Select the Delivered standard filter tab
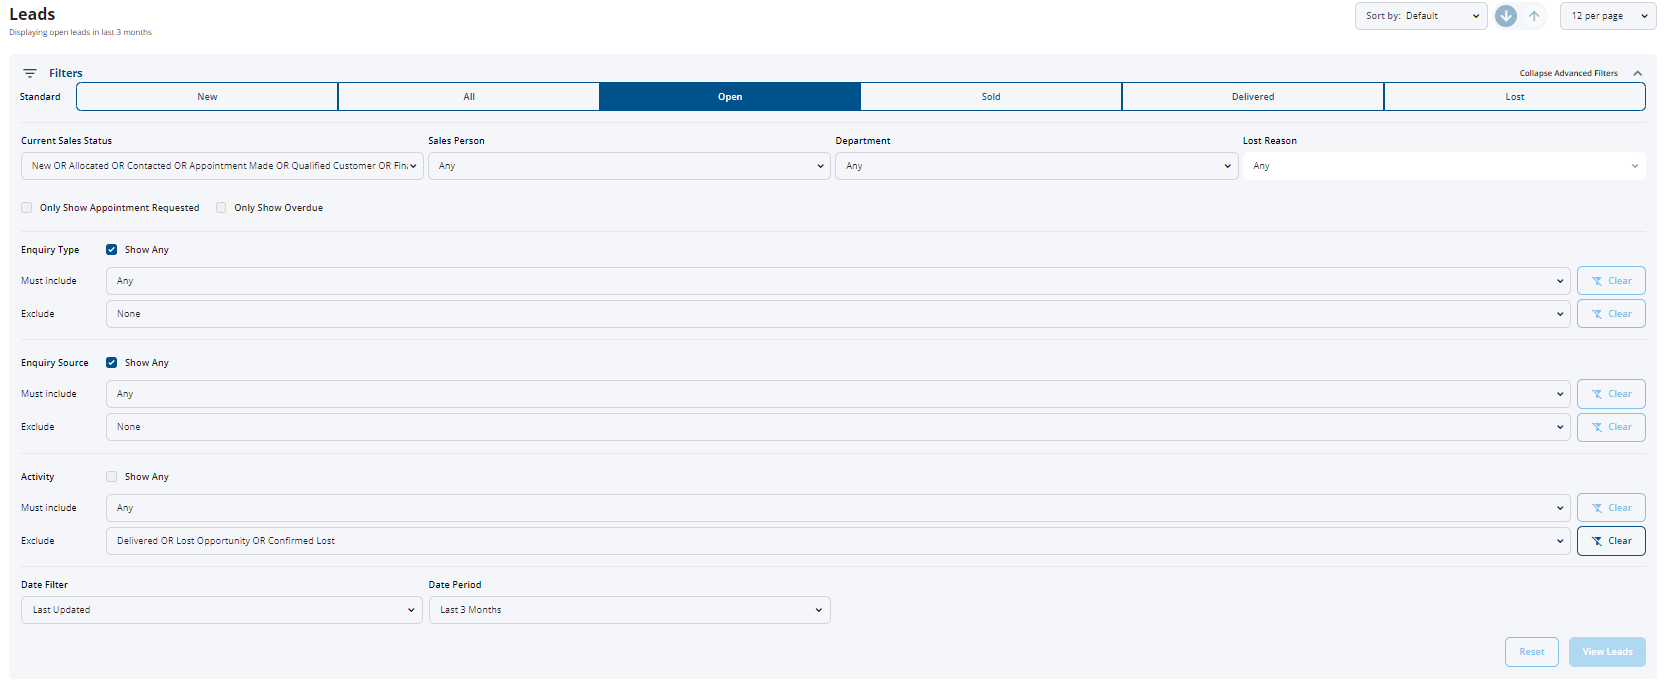 [x=1253, y=97]
